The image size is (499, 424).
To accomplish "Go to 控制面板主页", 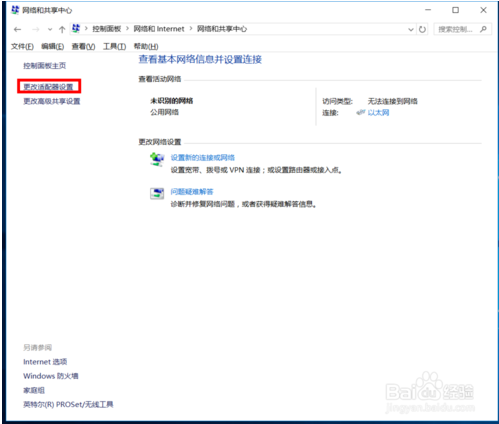I will 45,66.
